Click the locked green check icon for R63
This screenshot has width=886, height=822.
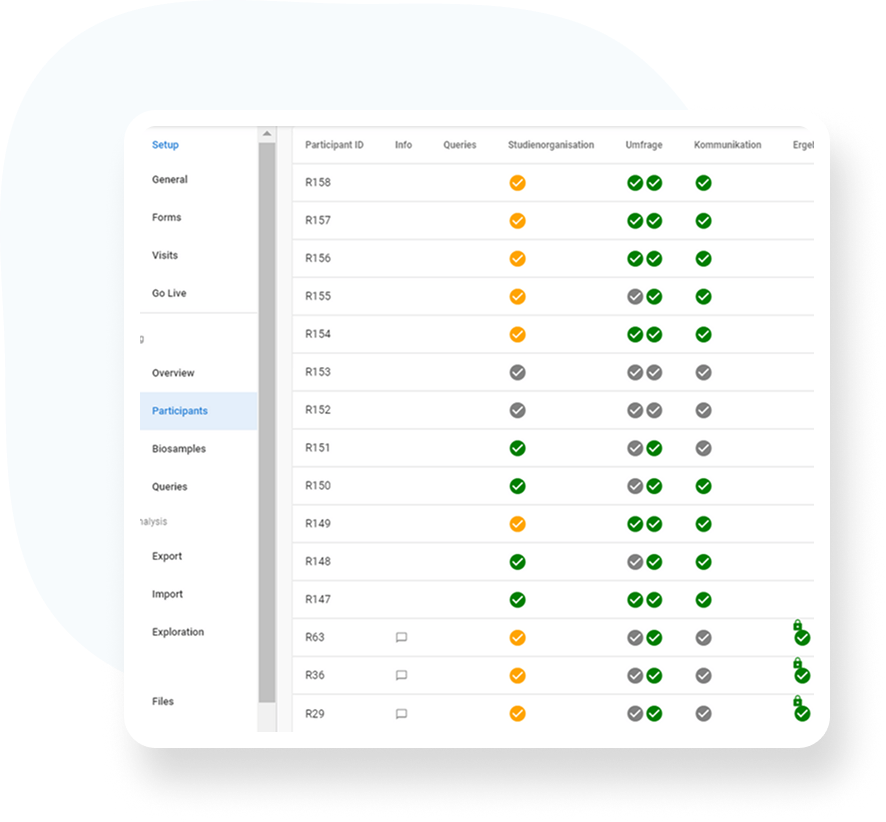[801, 636]
